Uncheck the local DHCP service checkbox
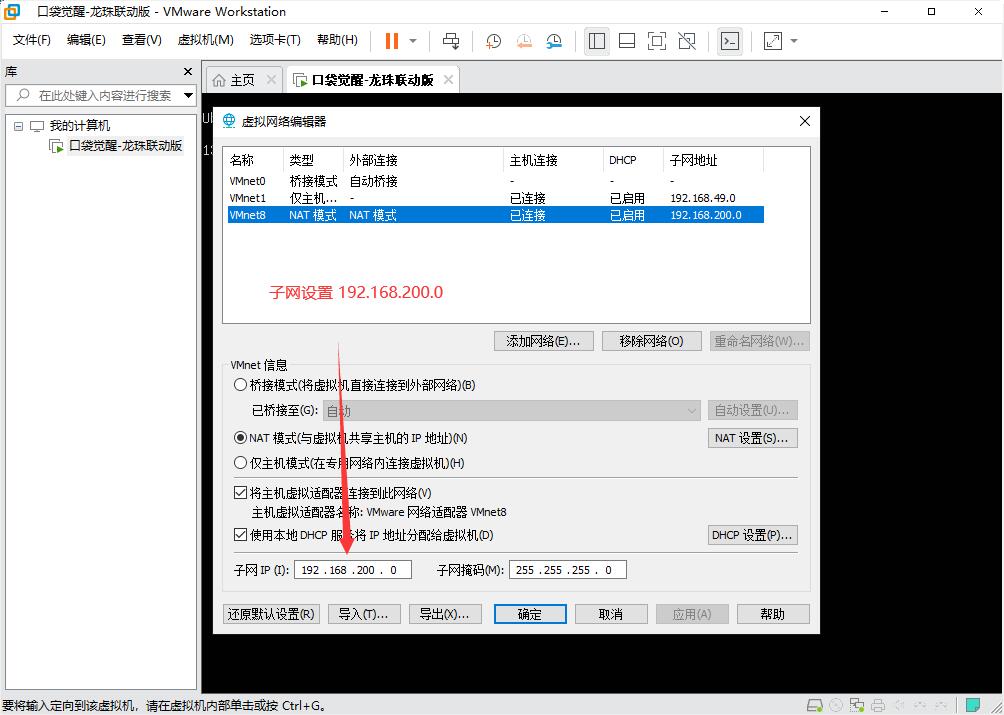Screen dimensions: 1004x715 (240, 535)
